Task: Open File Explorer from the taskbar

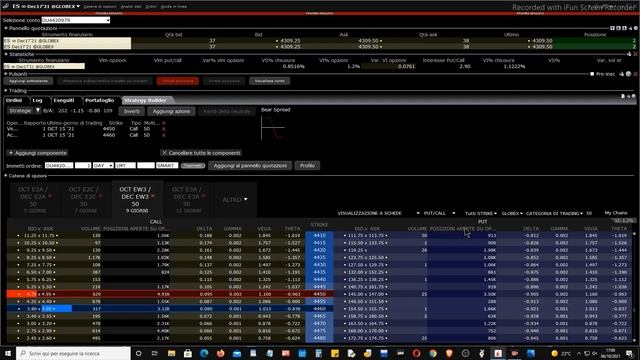Action: [171, 353]
